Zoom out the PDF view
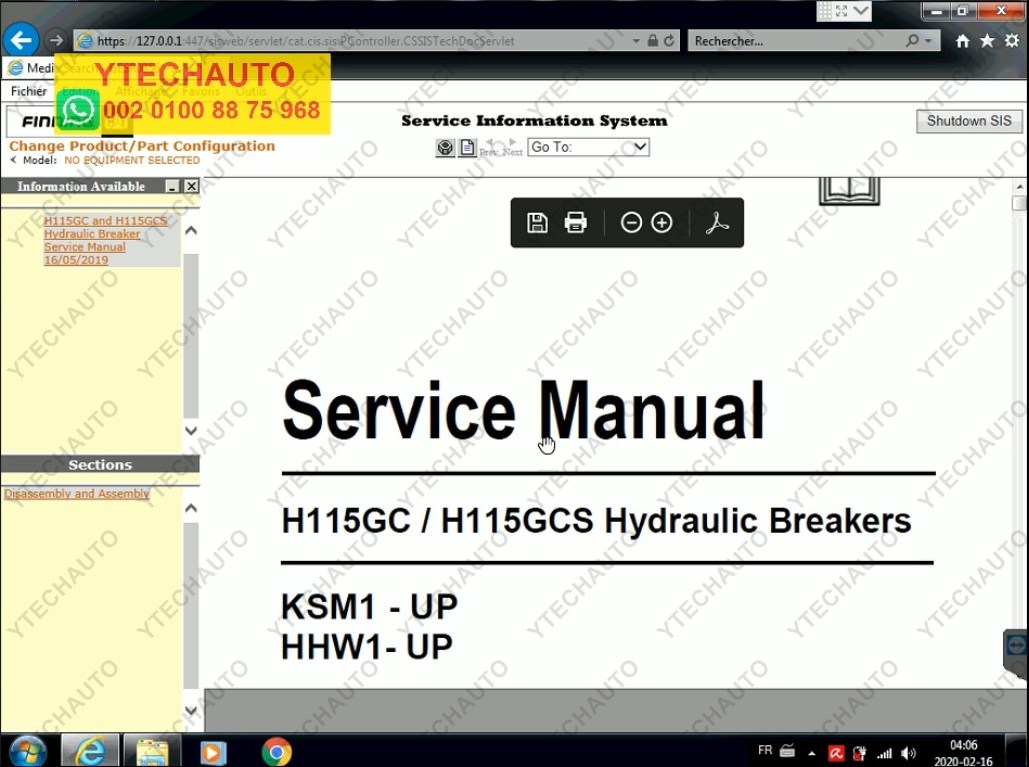This screenshot has width=1029, height=767. (631, 223)
